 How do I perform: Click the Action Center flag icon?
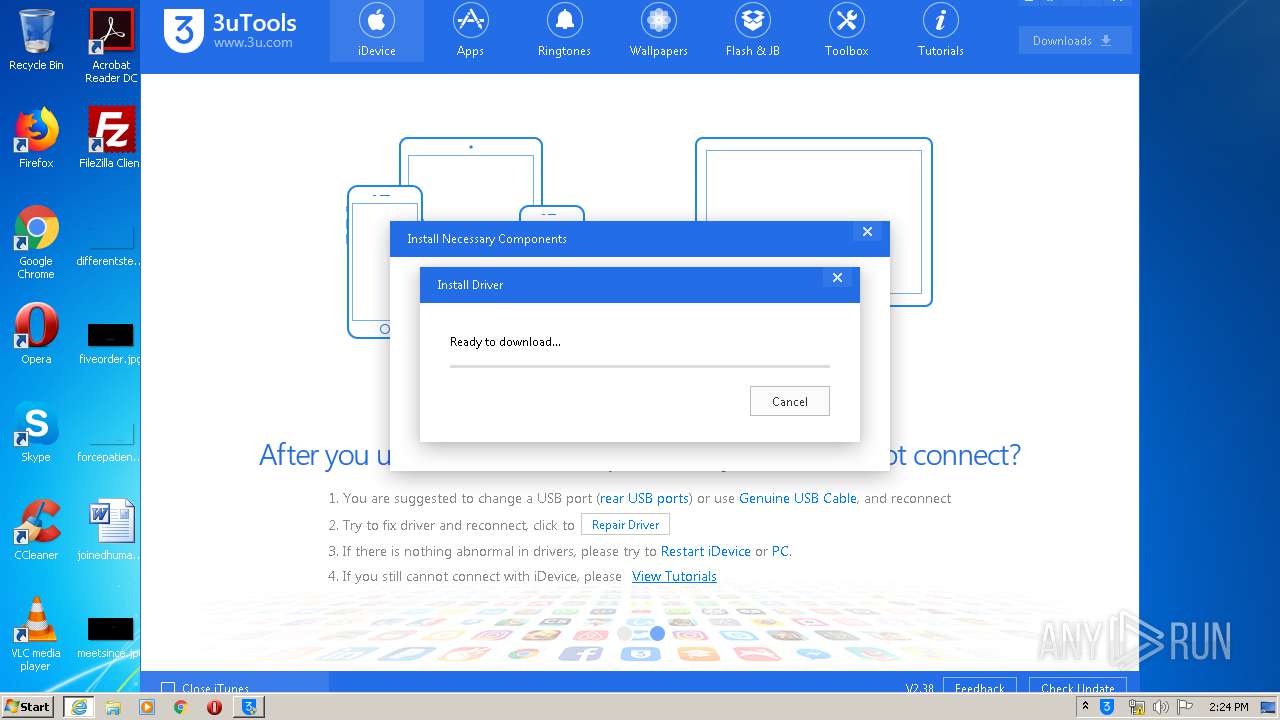[x=1186, y=707]
